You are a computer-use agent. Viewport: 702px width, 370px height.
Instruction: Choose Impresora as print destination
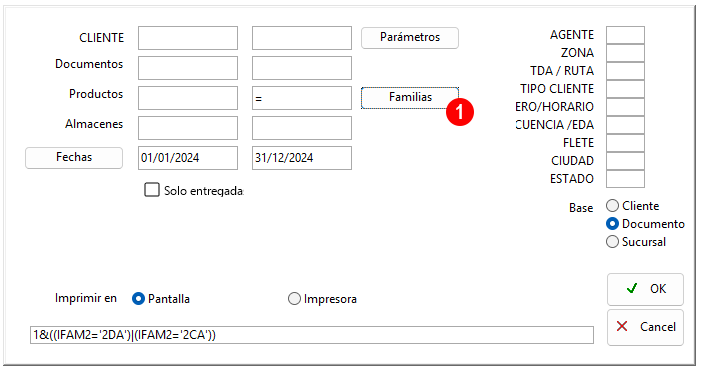[x=294, y=299]
